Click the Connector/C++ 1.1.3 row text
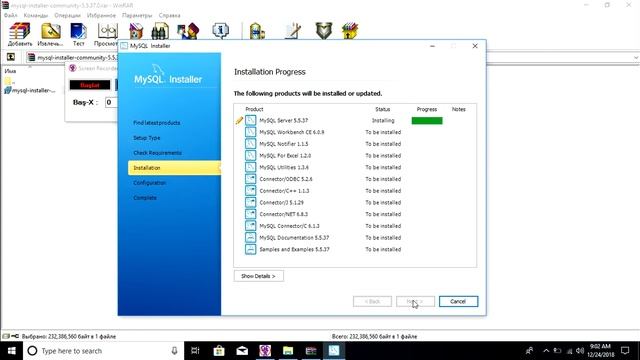This screenshot has height=360, width=640. coord(284,191)
